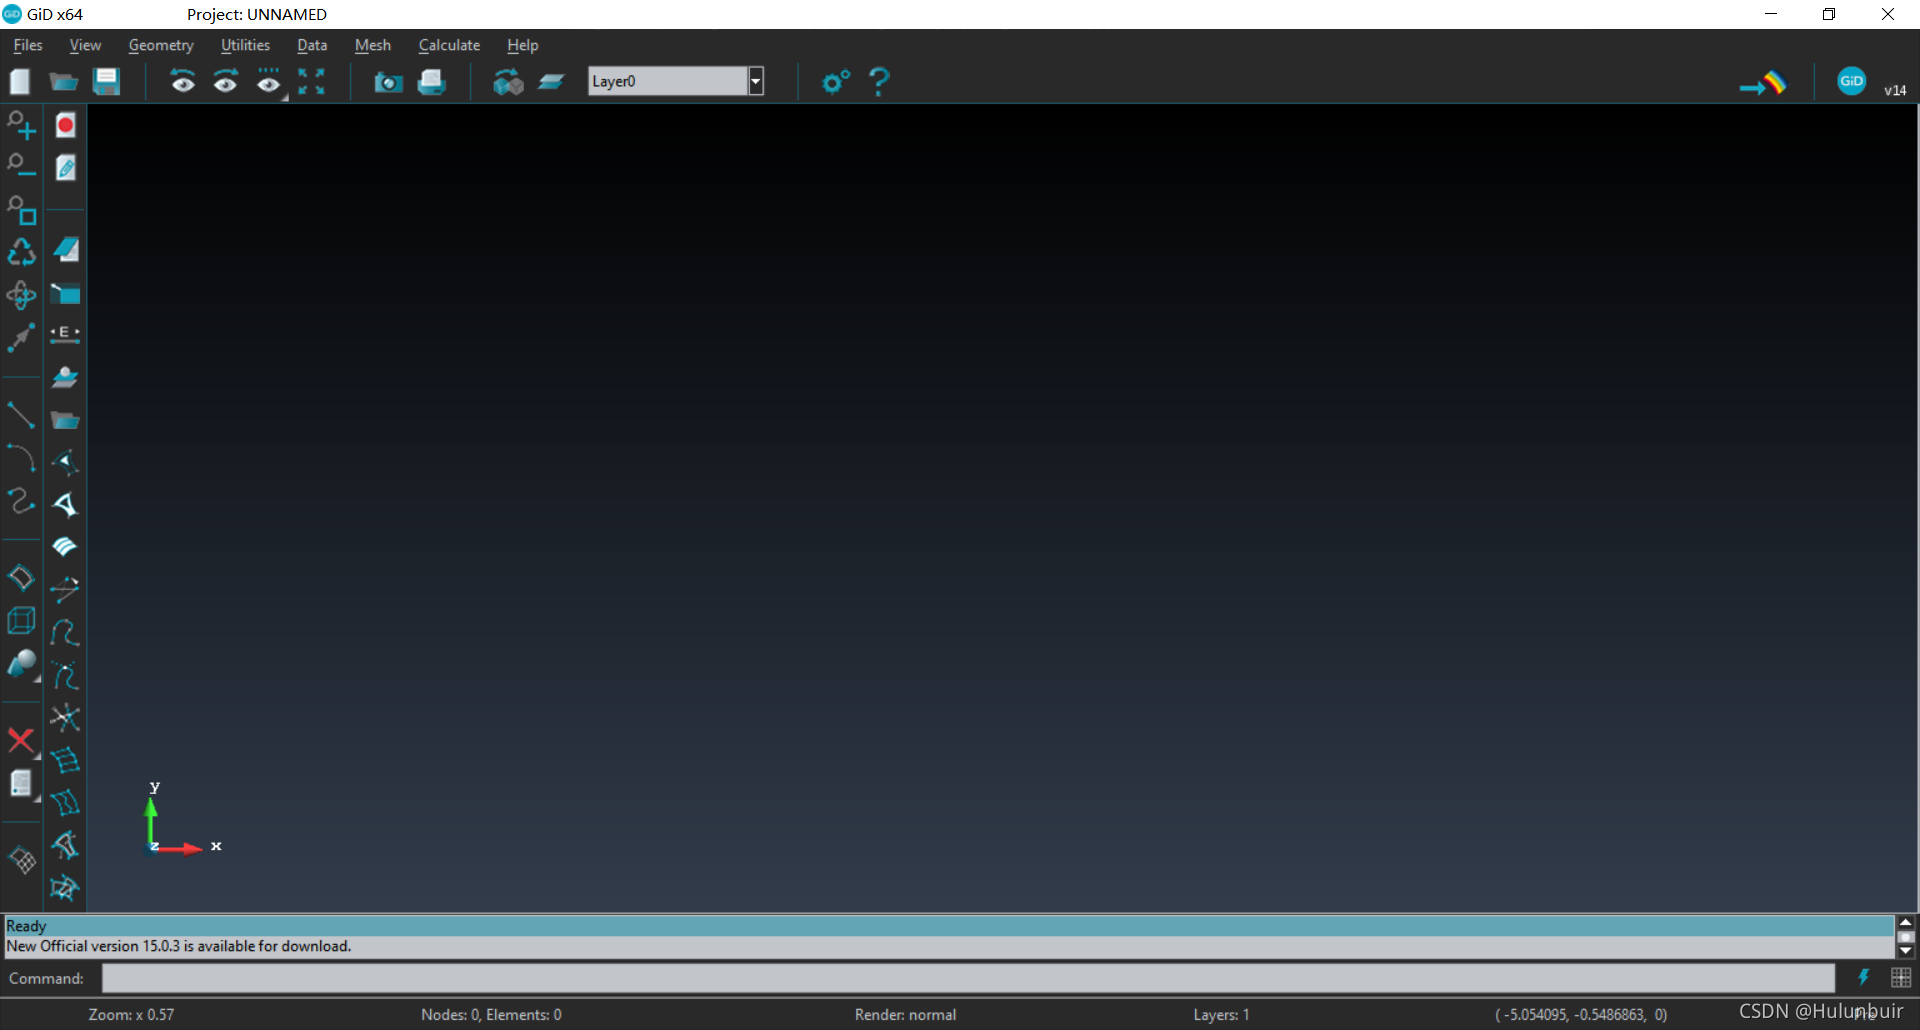Click the mesh grid icon at bottom
1920x1030 pixels.
click(x=22, y=860)
